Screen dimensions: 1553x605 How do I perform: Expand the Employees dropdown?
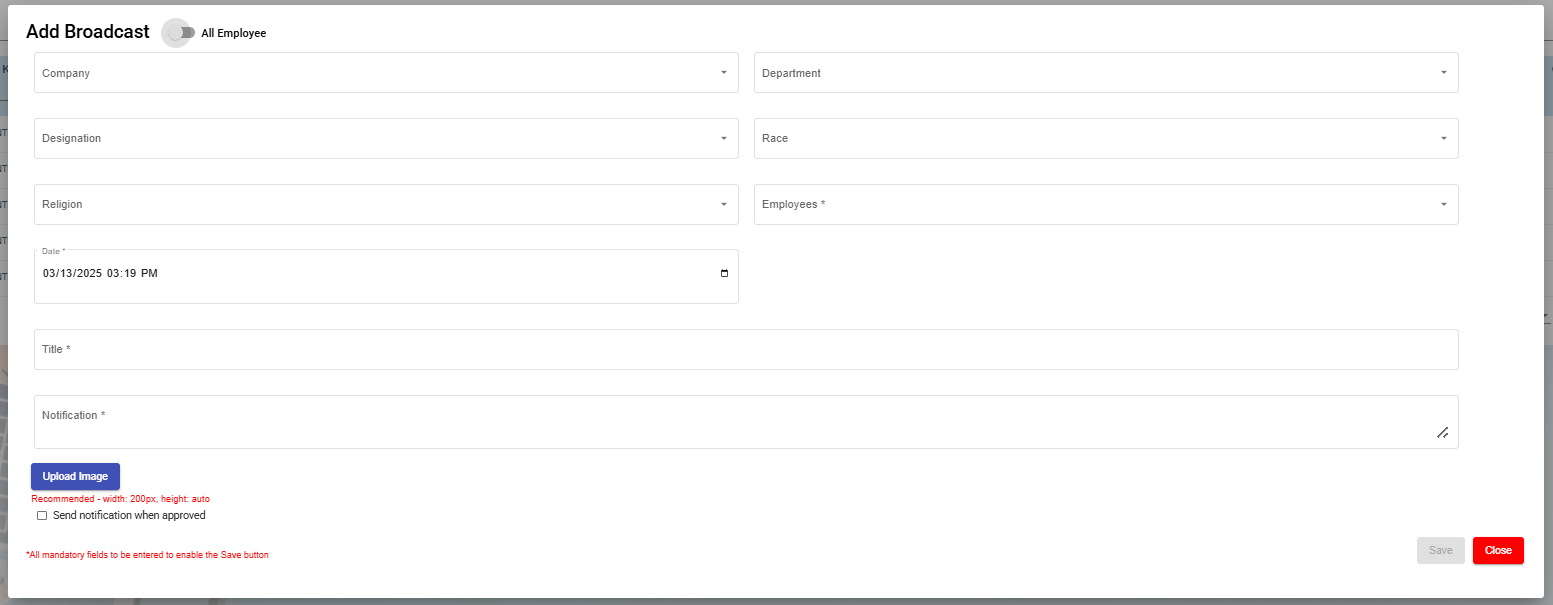[1105, 205]
